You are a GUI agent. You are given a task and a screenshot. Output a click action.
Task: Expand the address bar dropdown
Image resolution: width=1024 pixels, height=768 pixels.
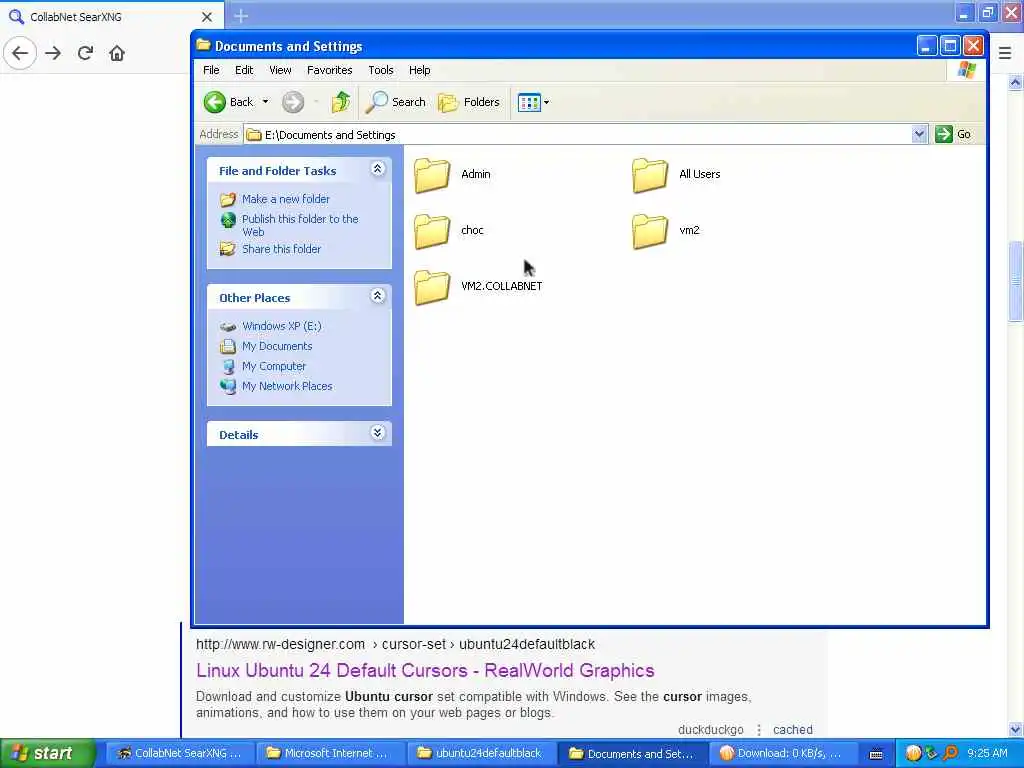[x=919, y=135]
